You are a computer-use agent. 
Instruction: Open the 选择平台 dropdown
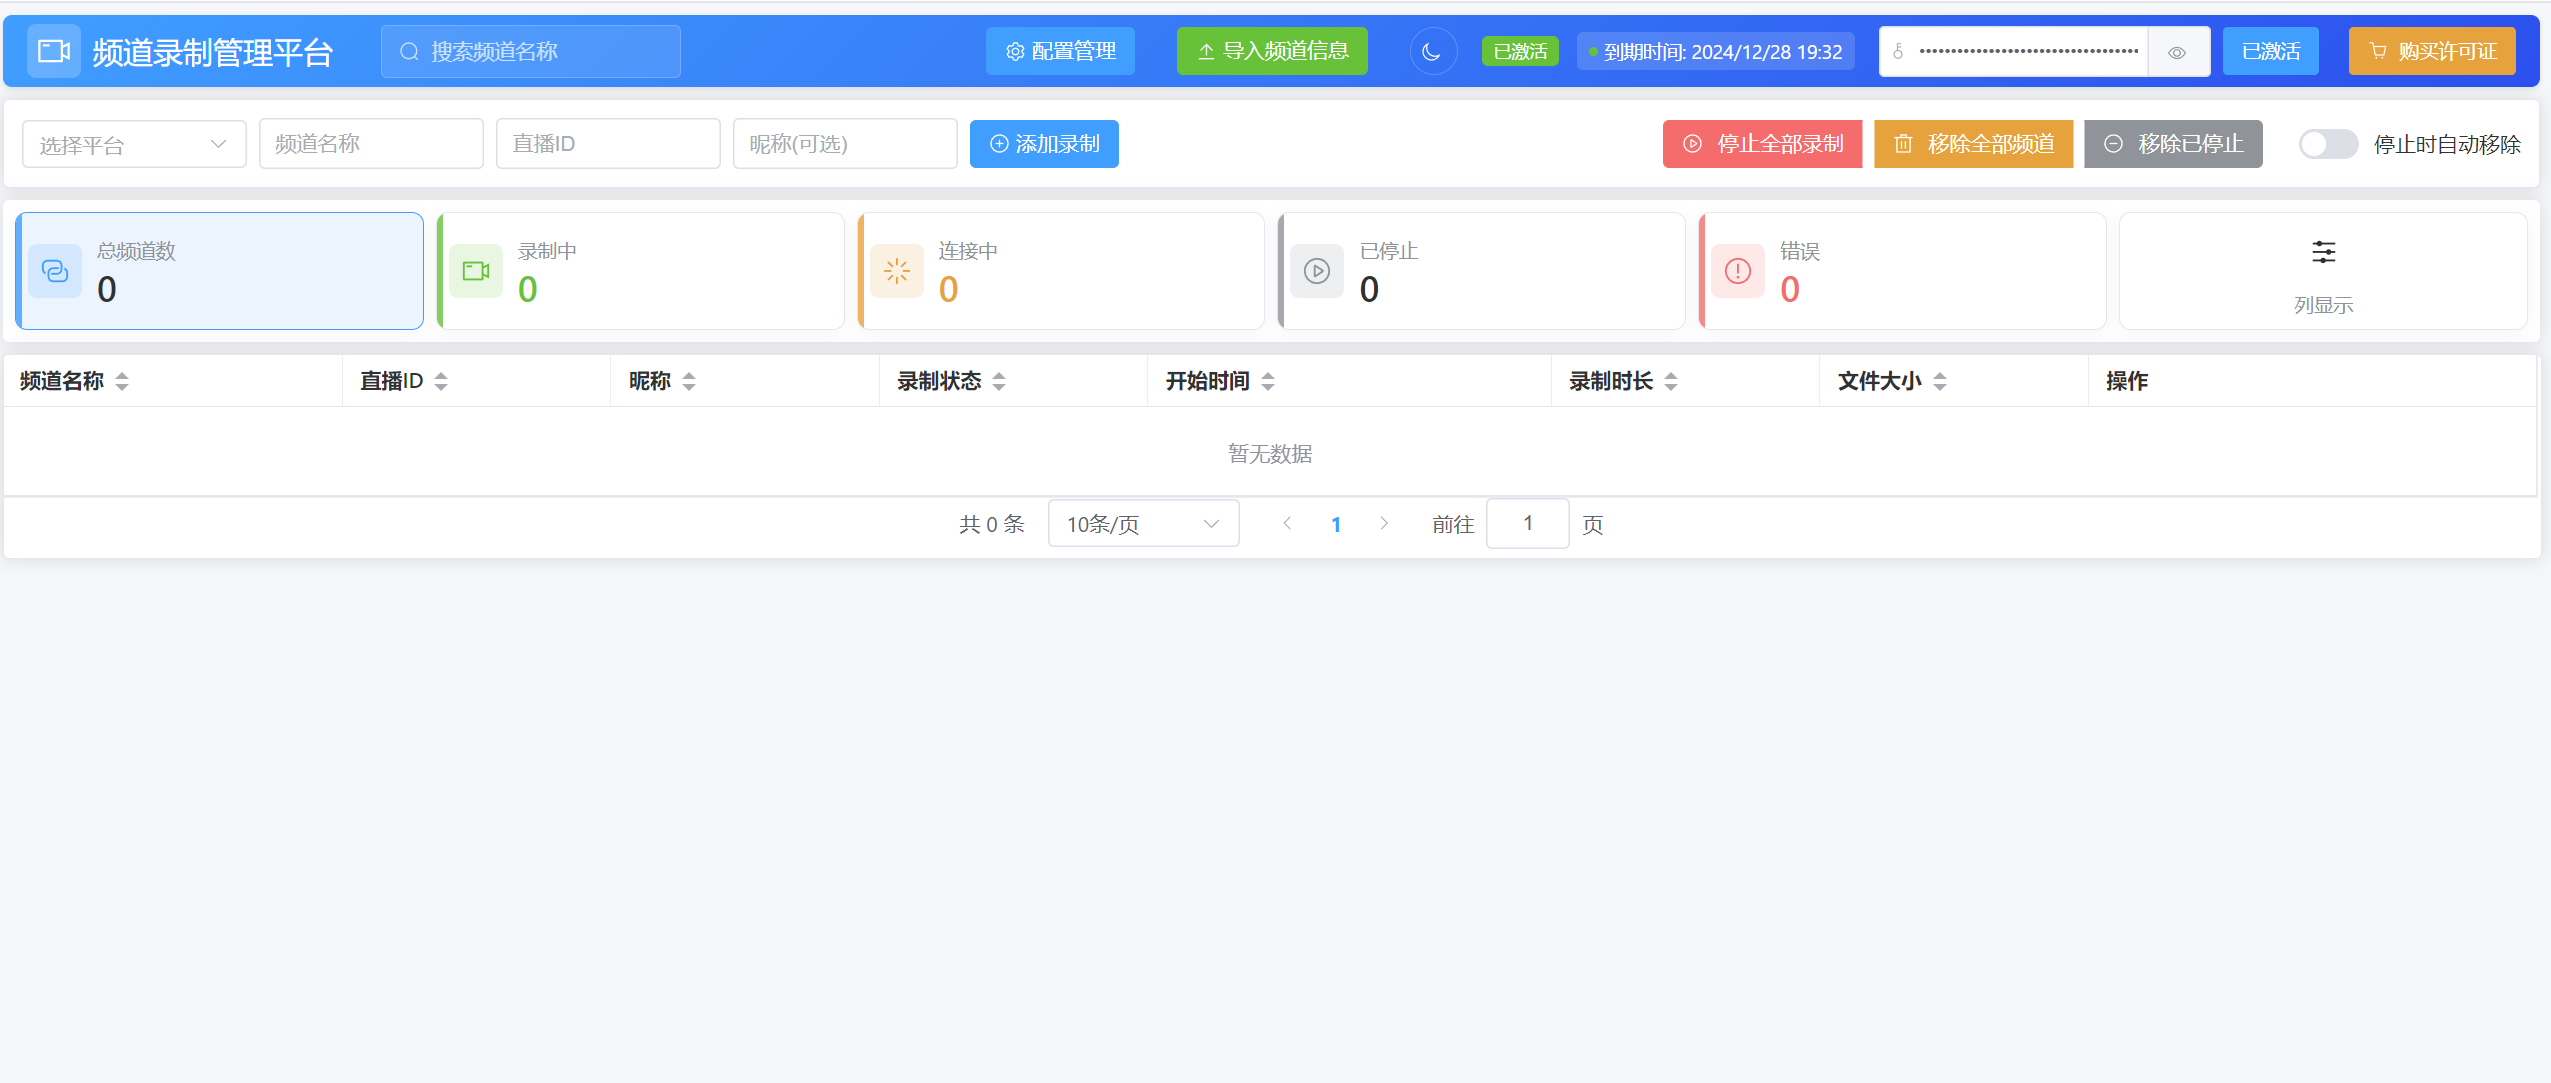pos(133,144)
